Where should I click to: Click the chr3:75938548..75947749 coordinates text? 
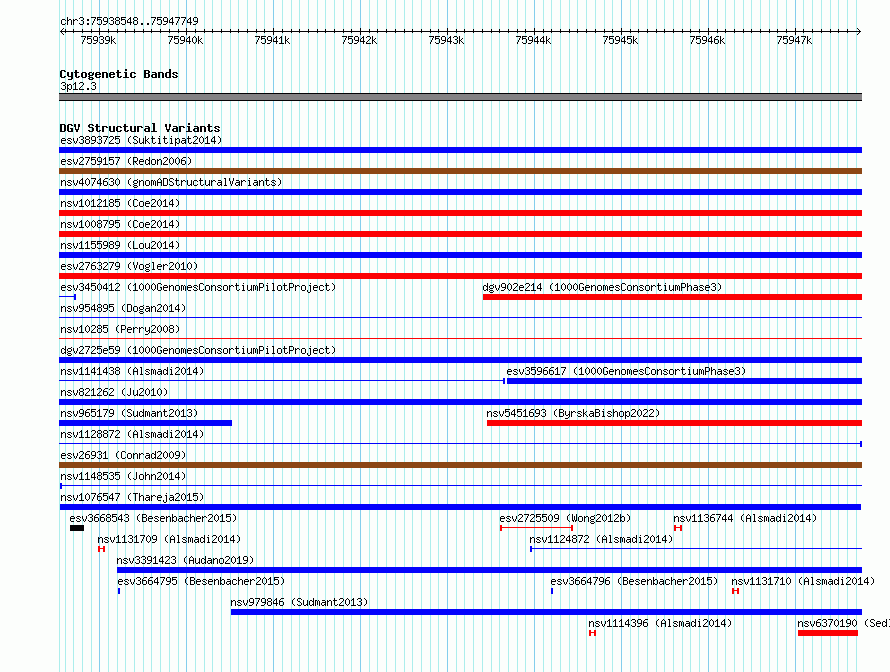129,21
